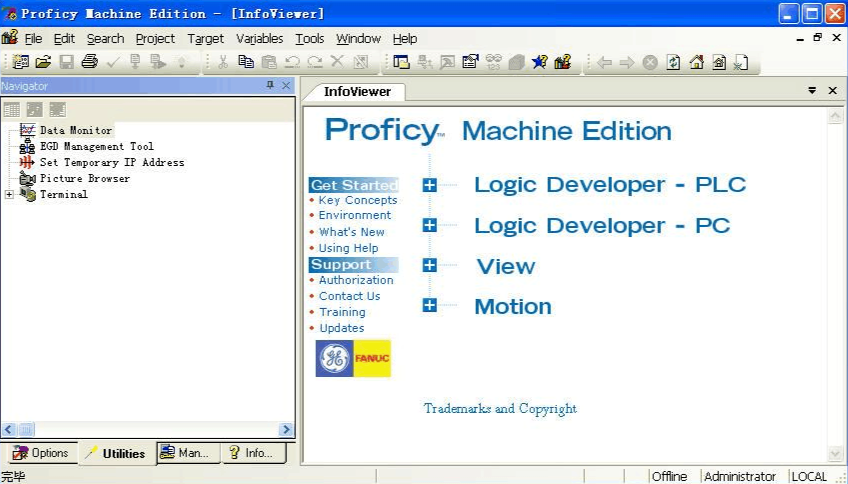This screenshot has width=848, height=484.
Task: Expand the Logic Developer - PLC section
Action: (x=430, y=185)
